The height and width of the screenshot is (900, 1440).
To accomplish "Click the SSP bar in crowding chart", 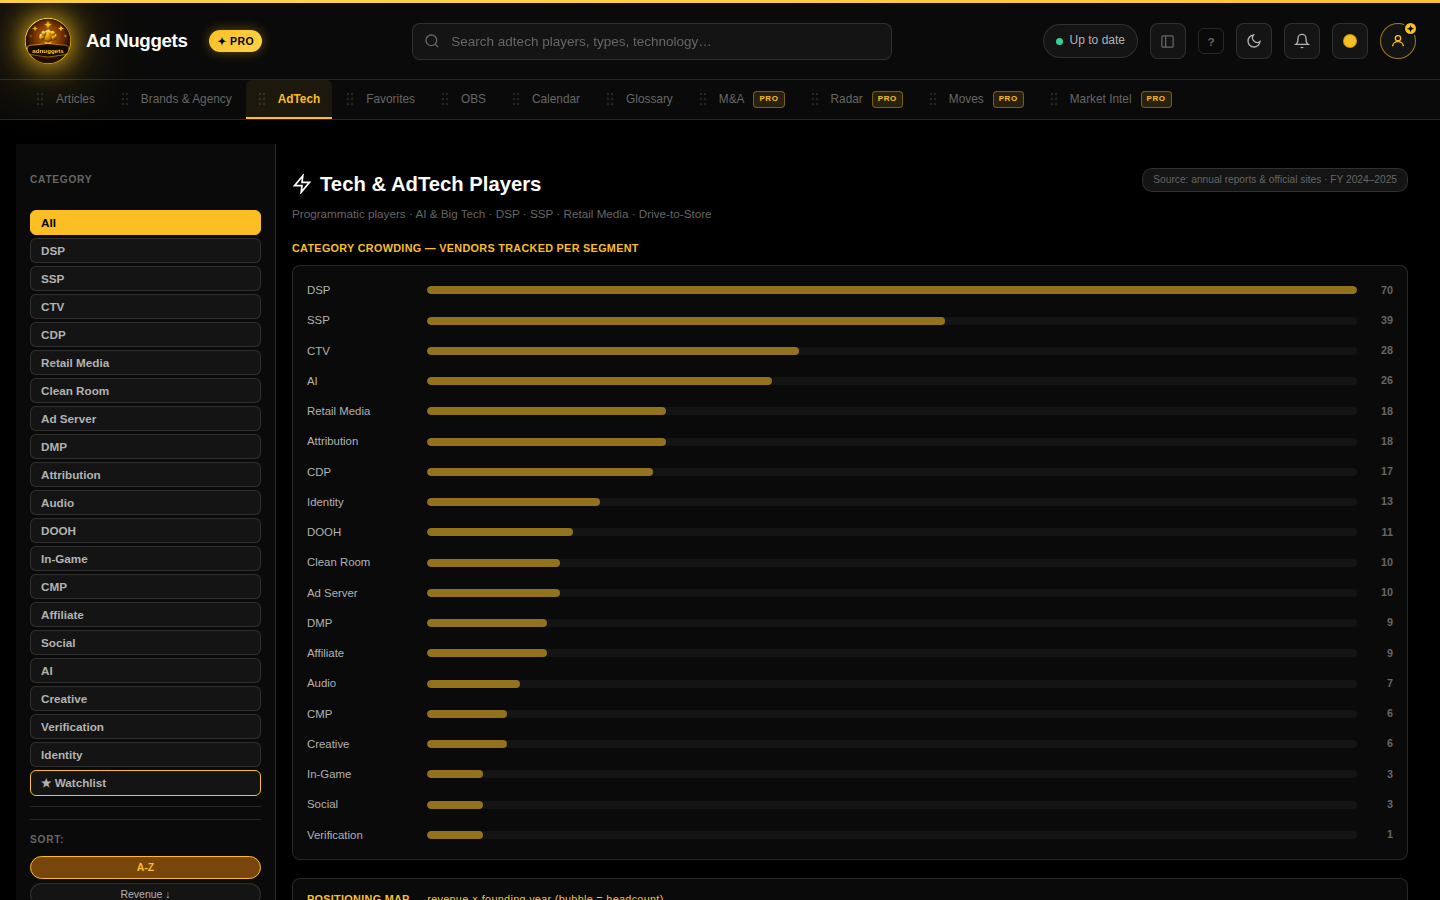I will (x=686, y=321).
